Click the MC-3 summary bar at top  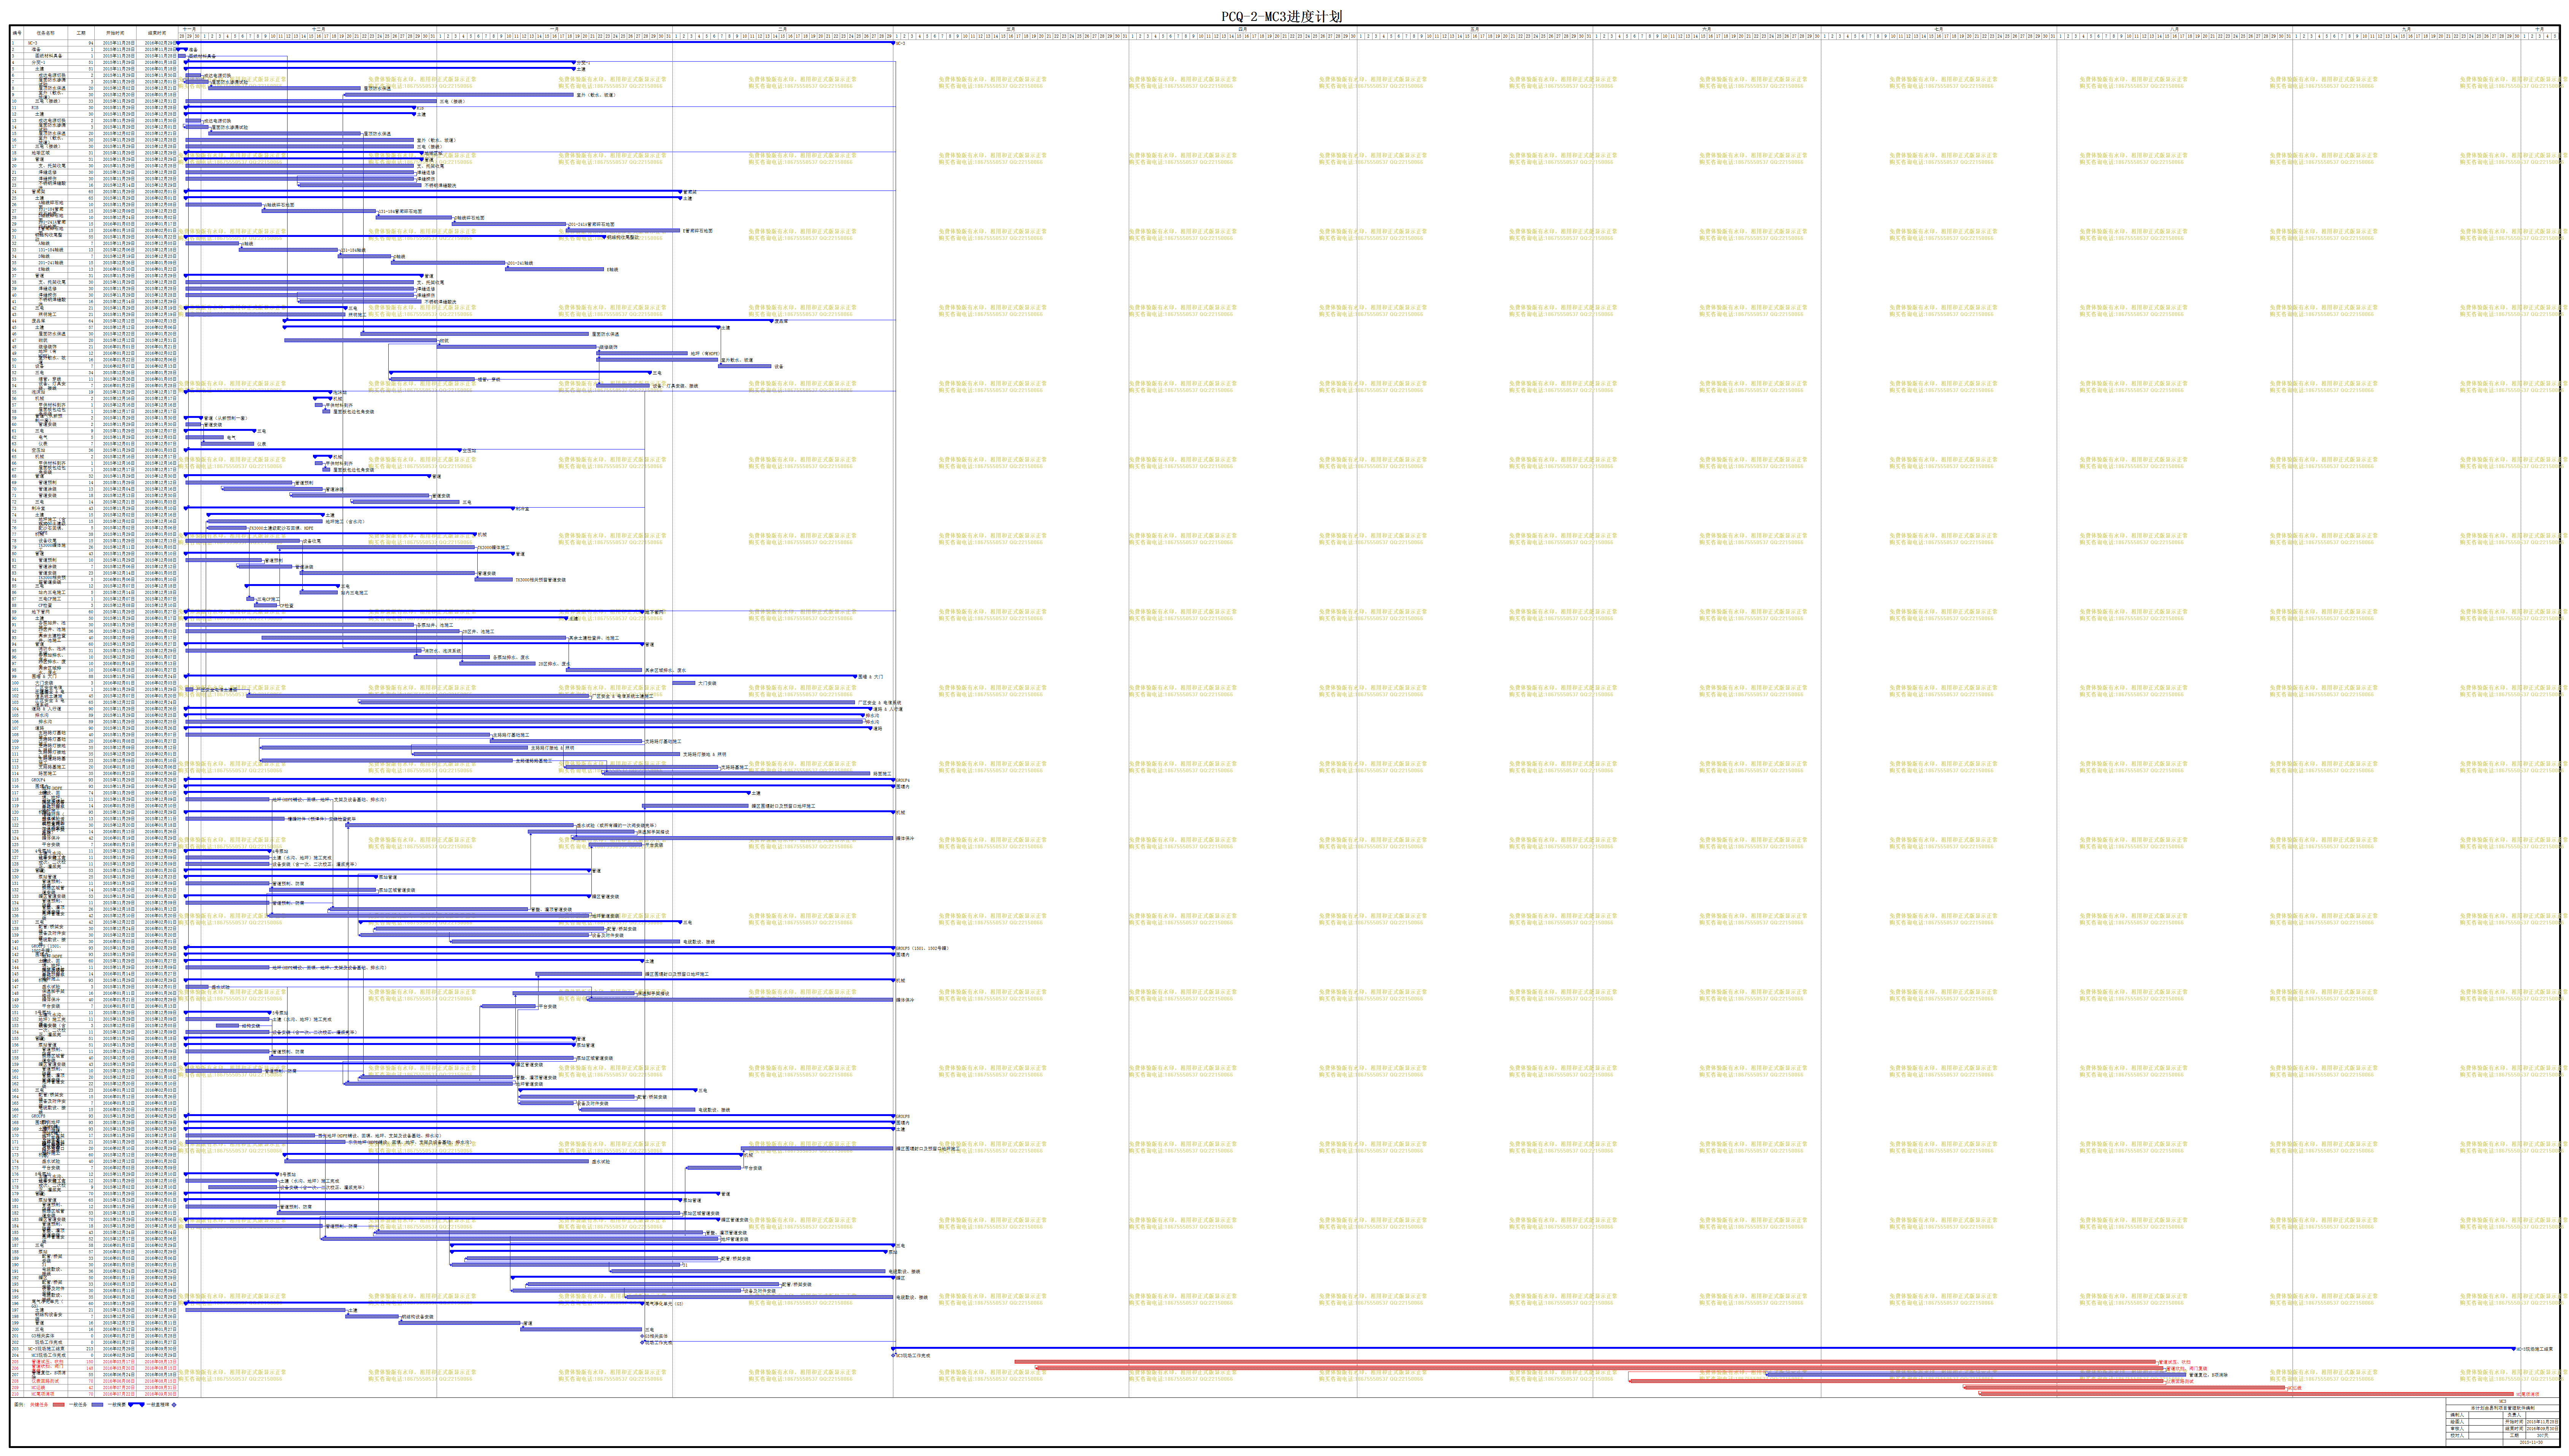[536, 43]
